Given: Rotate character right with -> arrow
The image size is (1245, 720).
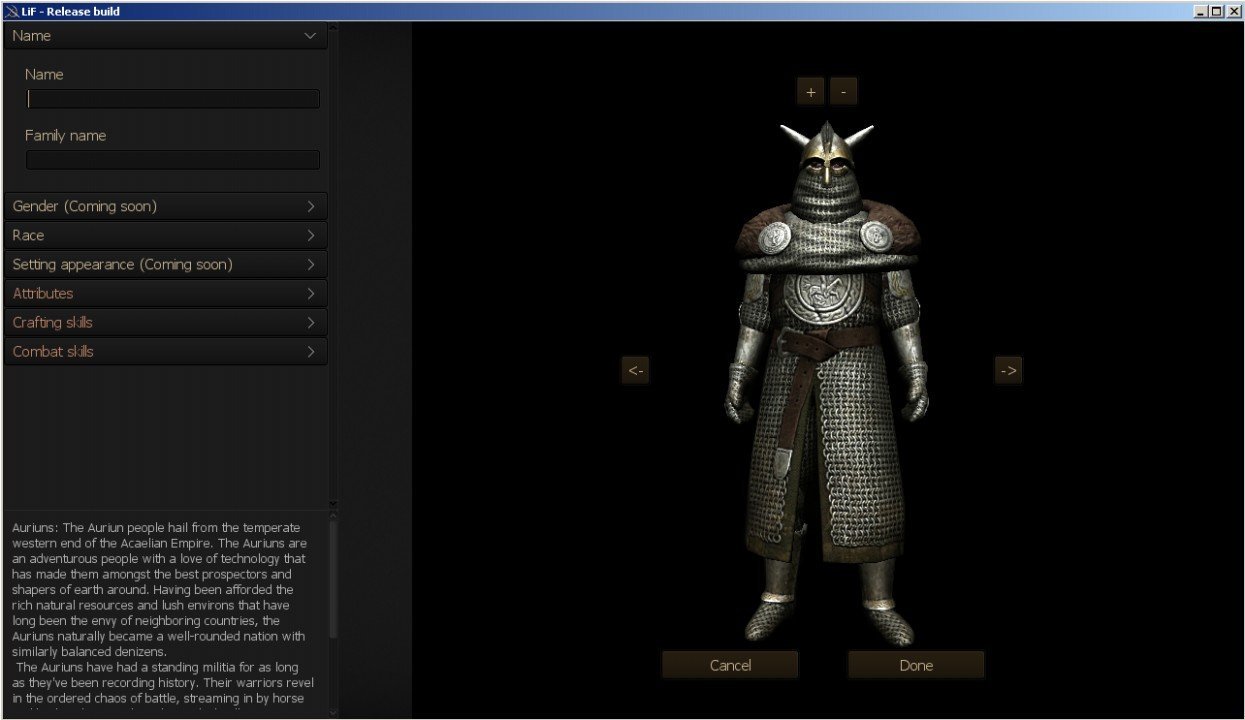Looking at the screenshot, I should [x=1008, y=371].
